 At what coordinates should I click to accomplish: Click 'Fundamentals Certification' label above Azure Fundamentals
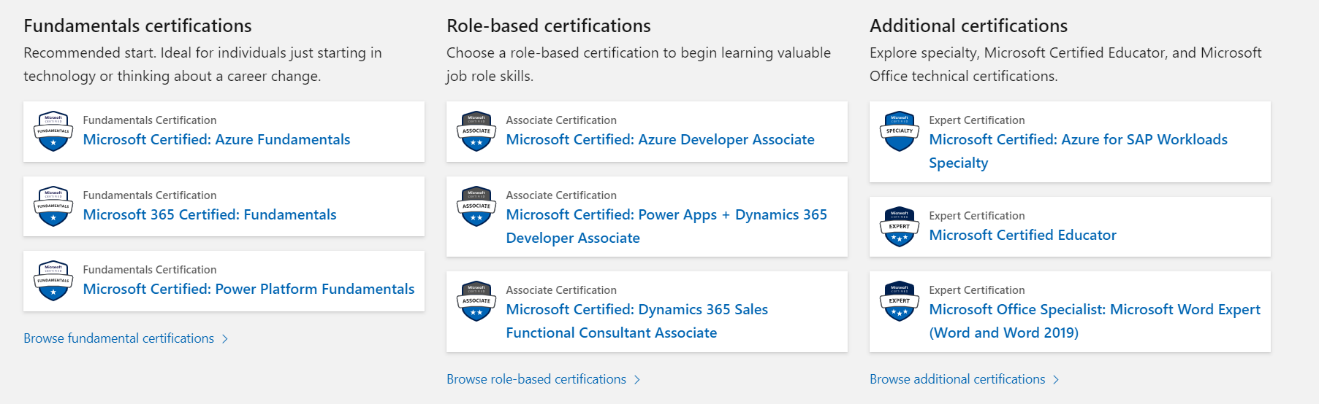(x=149, y=120)
